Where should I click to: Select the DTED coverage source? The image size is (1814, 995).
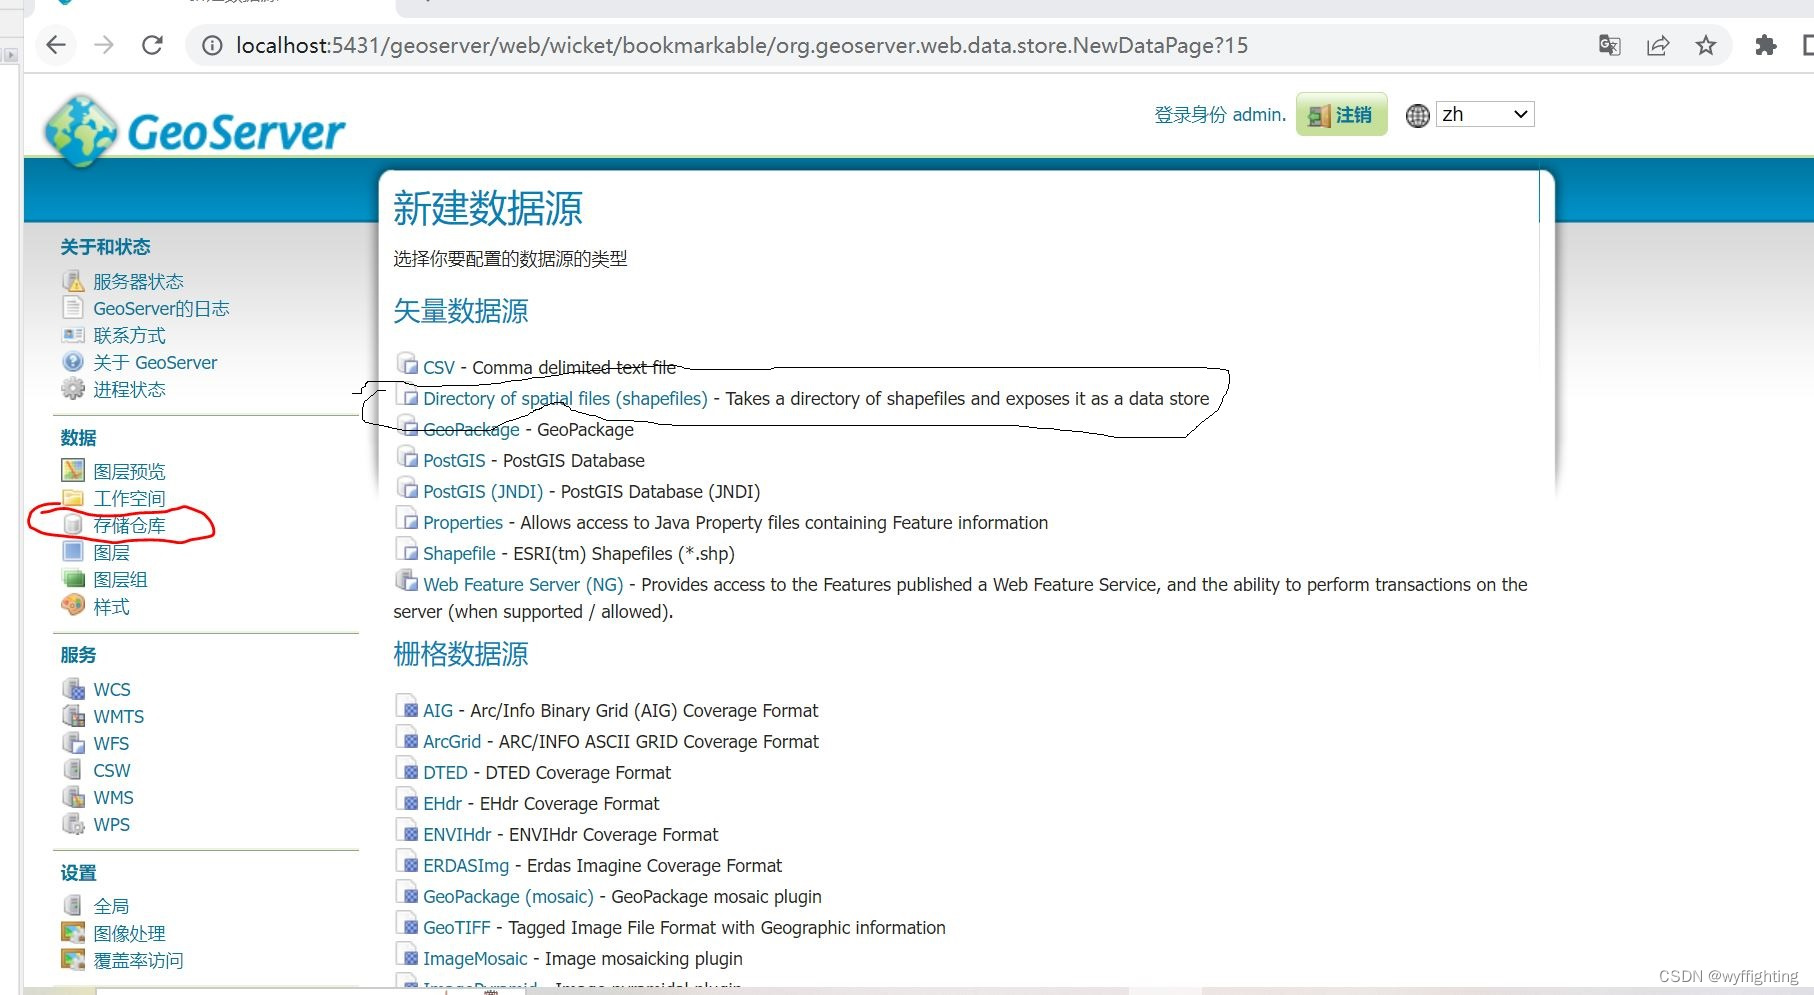(x=445, y=772)
